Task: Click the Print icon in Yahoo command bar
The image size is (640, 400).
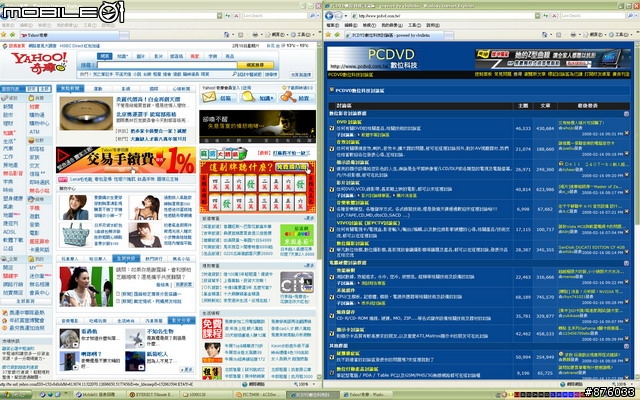Action: point(255,35)
